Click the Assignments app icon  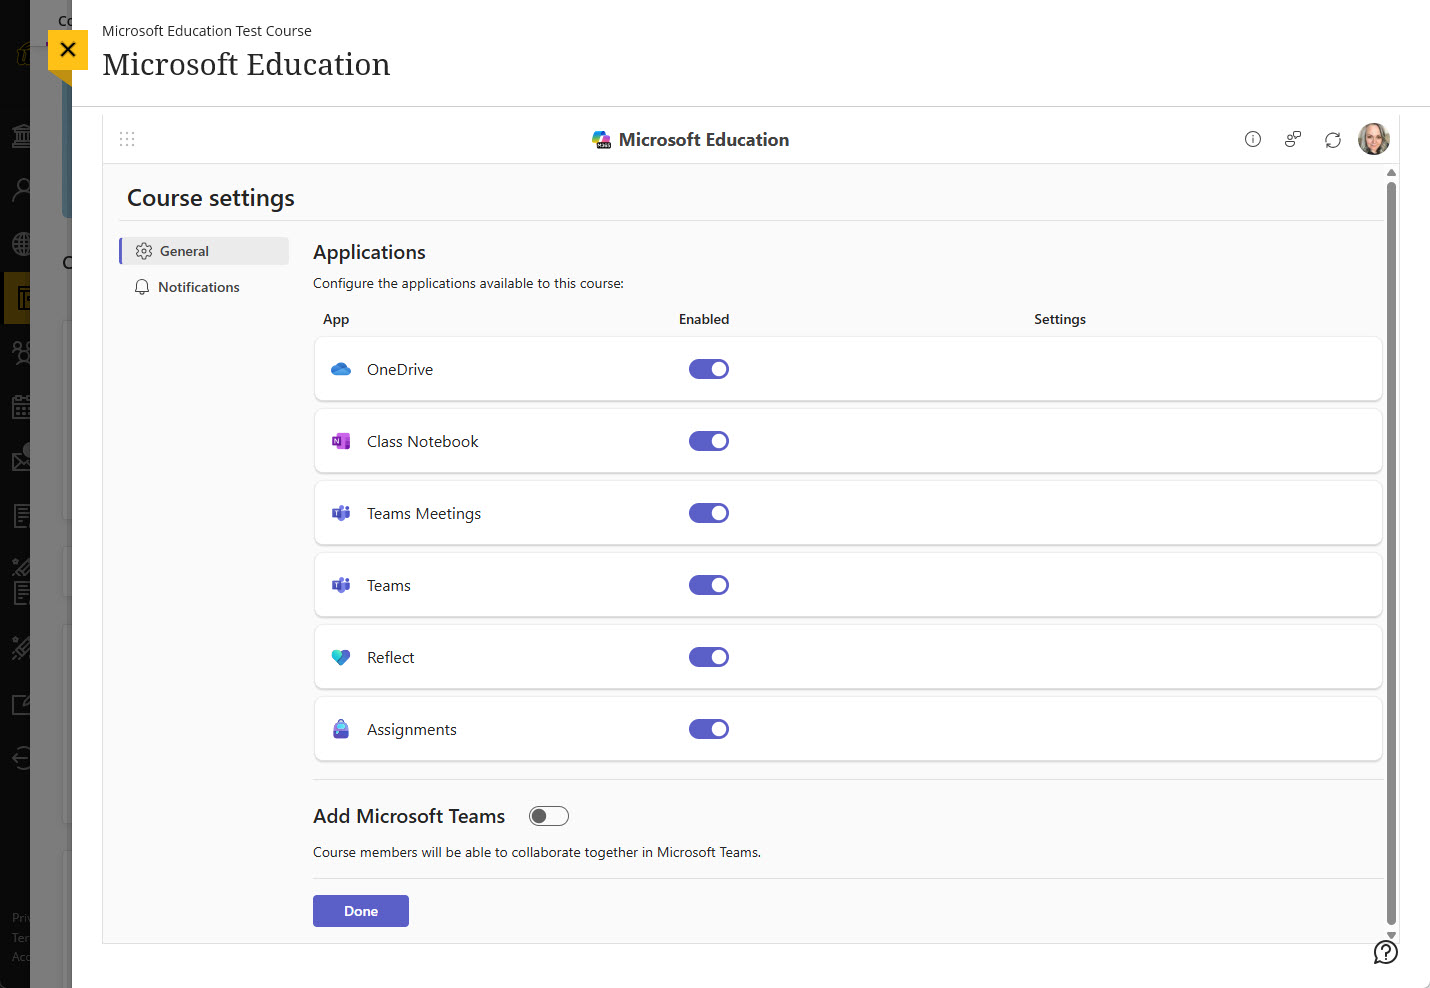click(x=340, y=729)
